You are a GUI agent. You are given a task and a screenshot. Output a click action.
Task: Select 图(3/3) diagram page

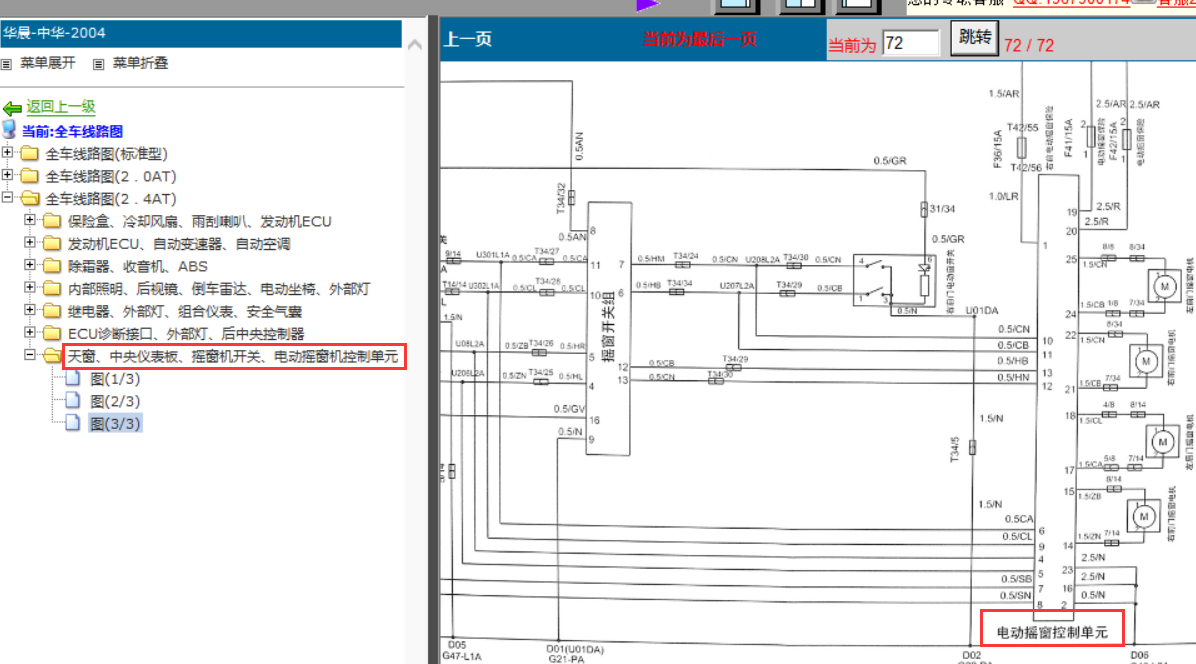point(115,424)
